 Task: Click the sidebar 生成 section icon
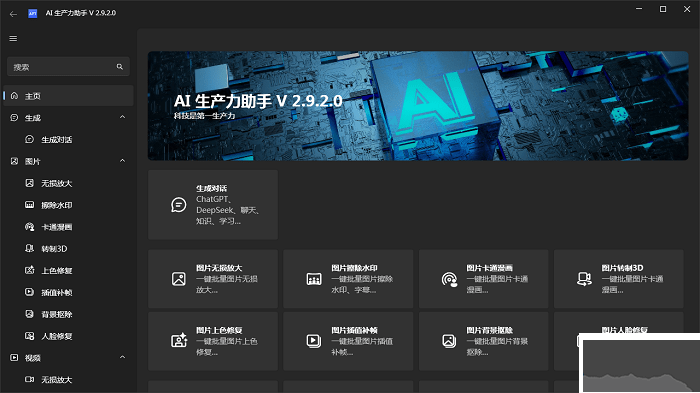tap(14, 117)
